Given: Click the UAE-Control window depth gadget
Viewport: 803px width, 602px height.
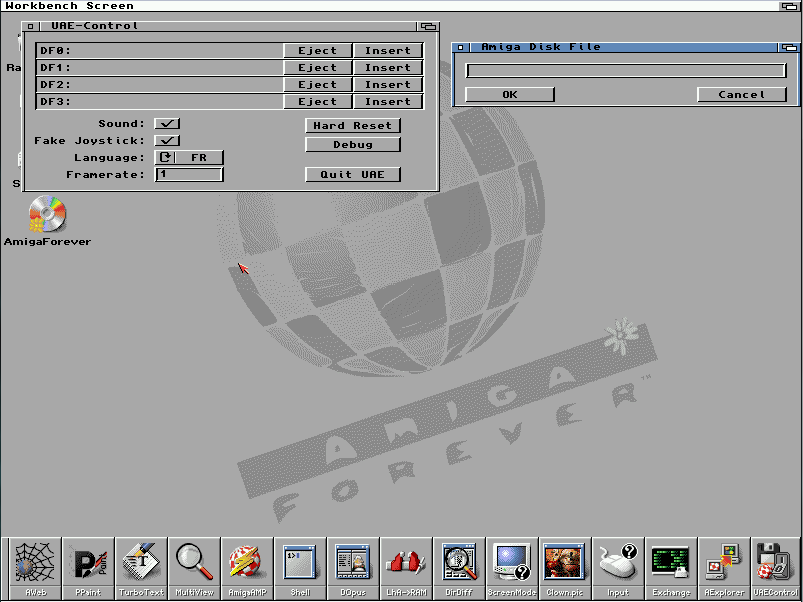Looking at the screenshot, I should 428,26.
